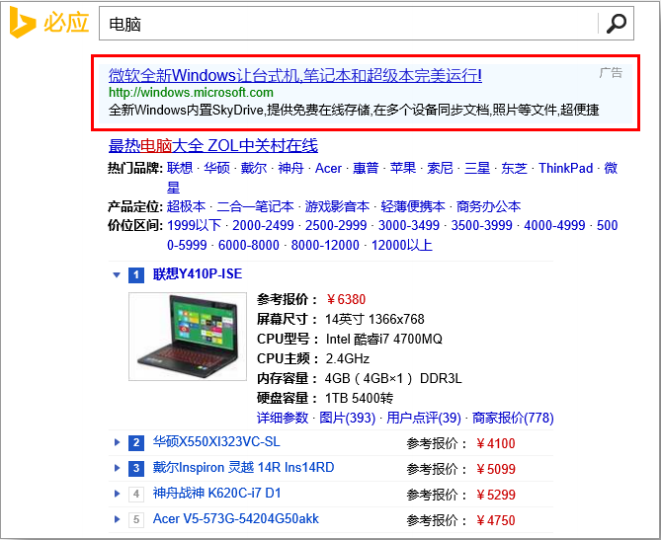Open the 最热电脑大全 ZOL中关村在线 result
Viewport: 661px width, 540px height.
tap(213, 146)
